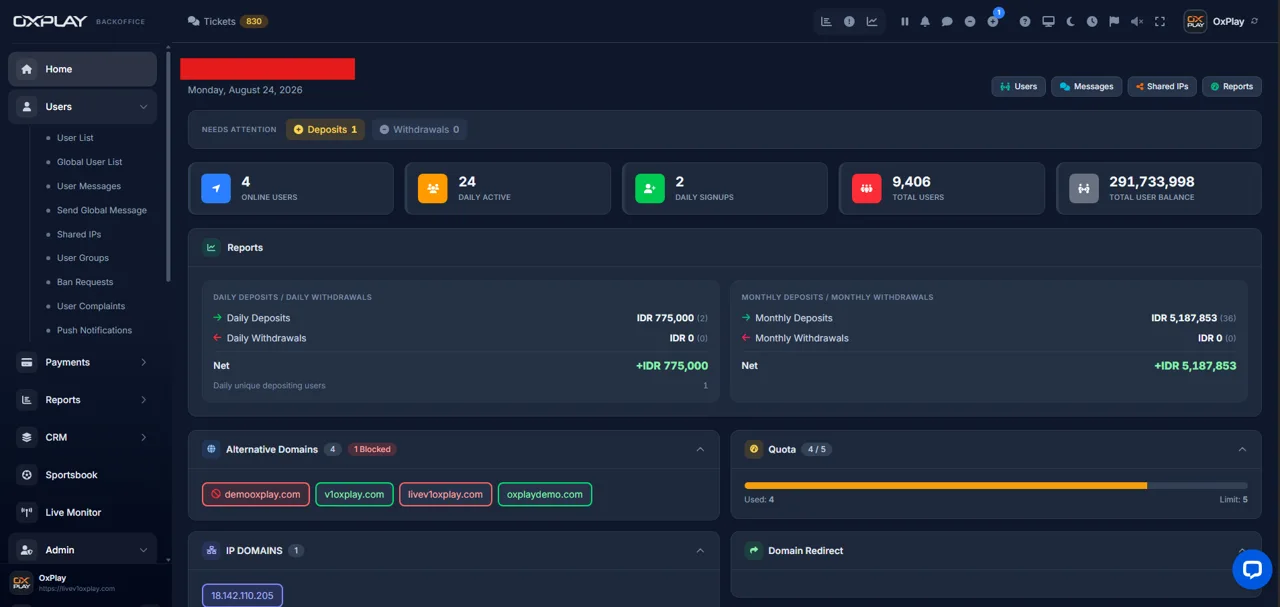Go to Home in sidebar
Screen dimensions: 1280x607
coord(82,69)
